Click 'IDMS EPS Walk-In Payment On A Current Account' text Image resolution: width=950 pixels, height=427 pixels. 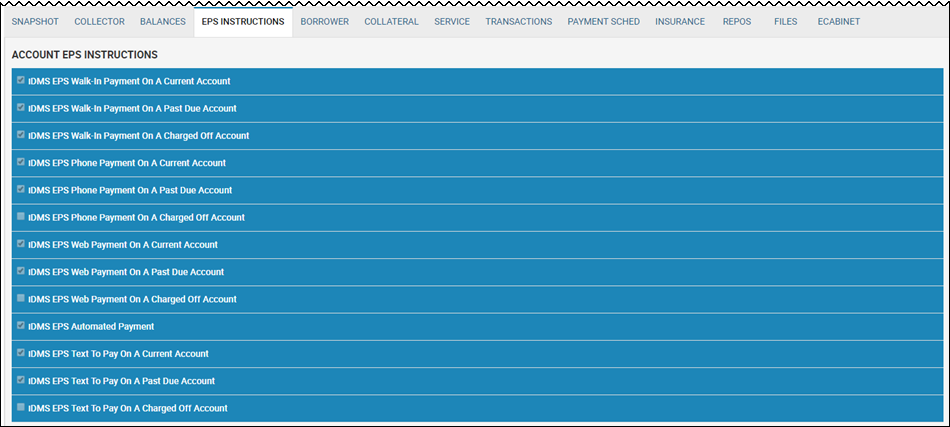[129, 81]
